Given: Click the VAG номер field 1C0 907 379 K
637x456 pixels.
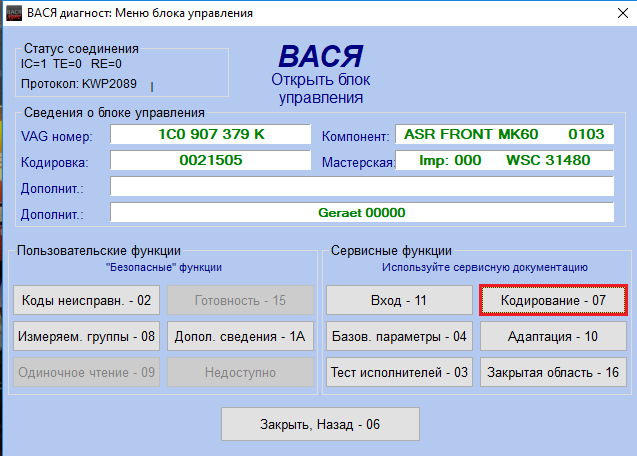Looking at the screenshot, I should coord(210,134).
